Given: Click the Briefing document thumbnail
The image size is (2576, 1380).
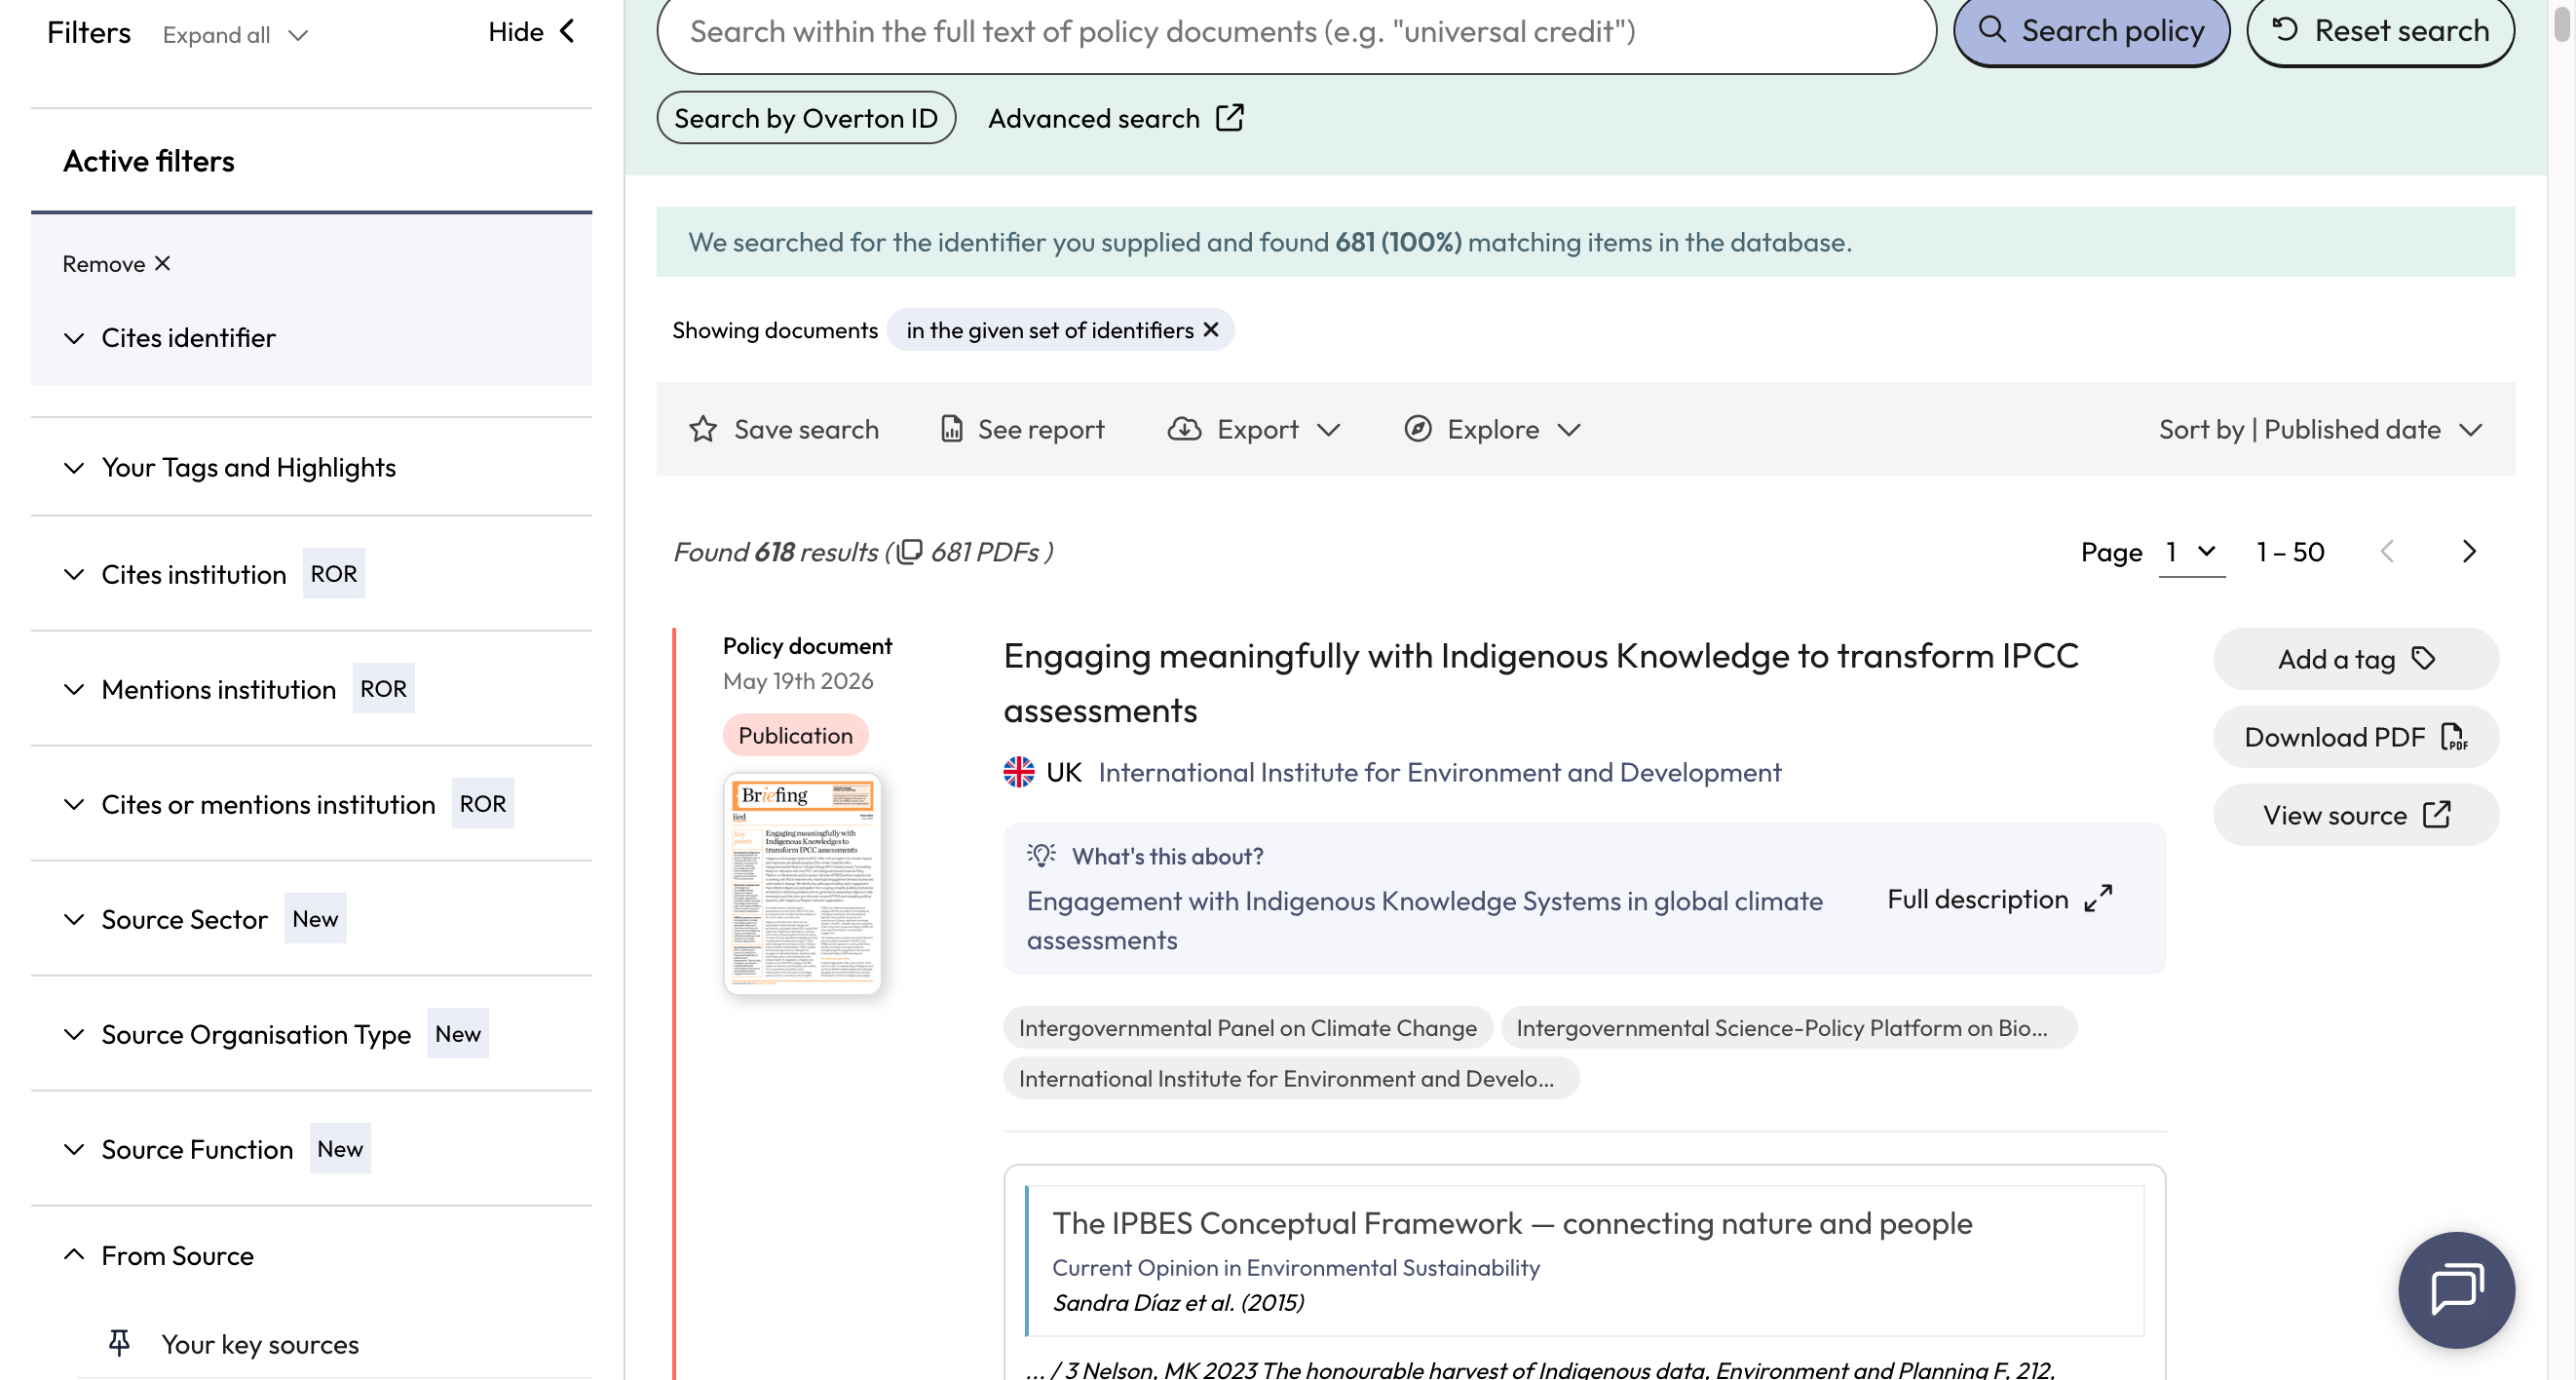Looking at the screenshot, I should click(x=802, y=883).
